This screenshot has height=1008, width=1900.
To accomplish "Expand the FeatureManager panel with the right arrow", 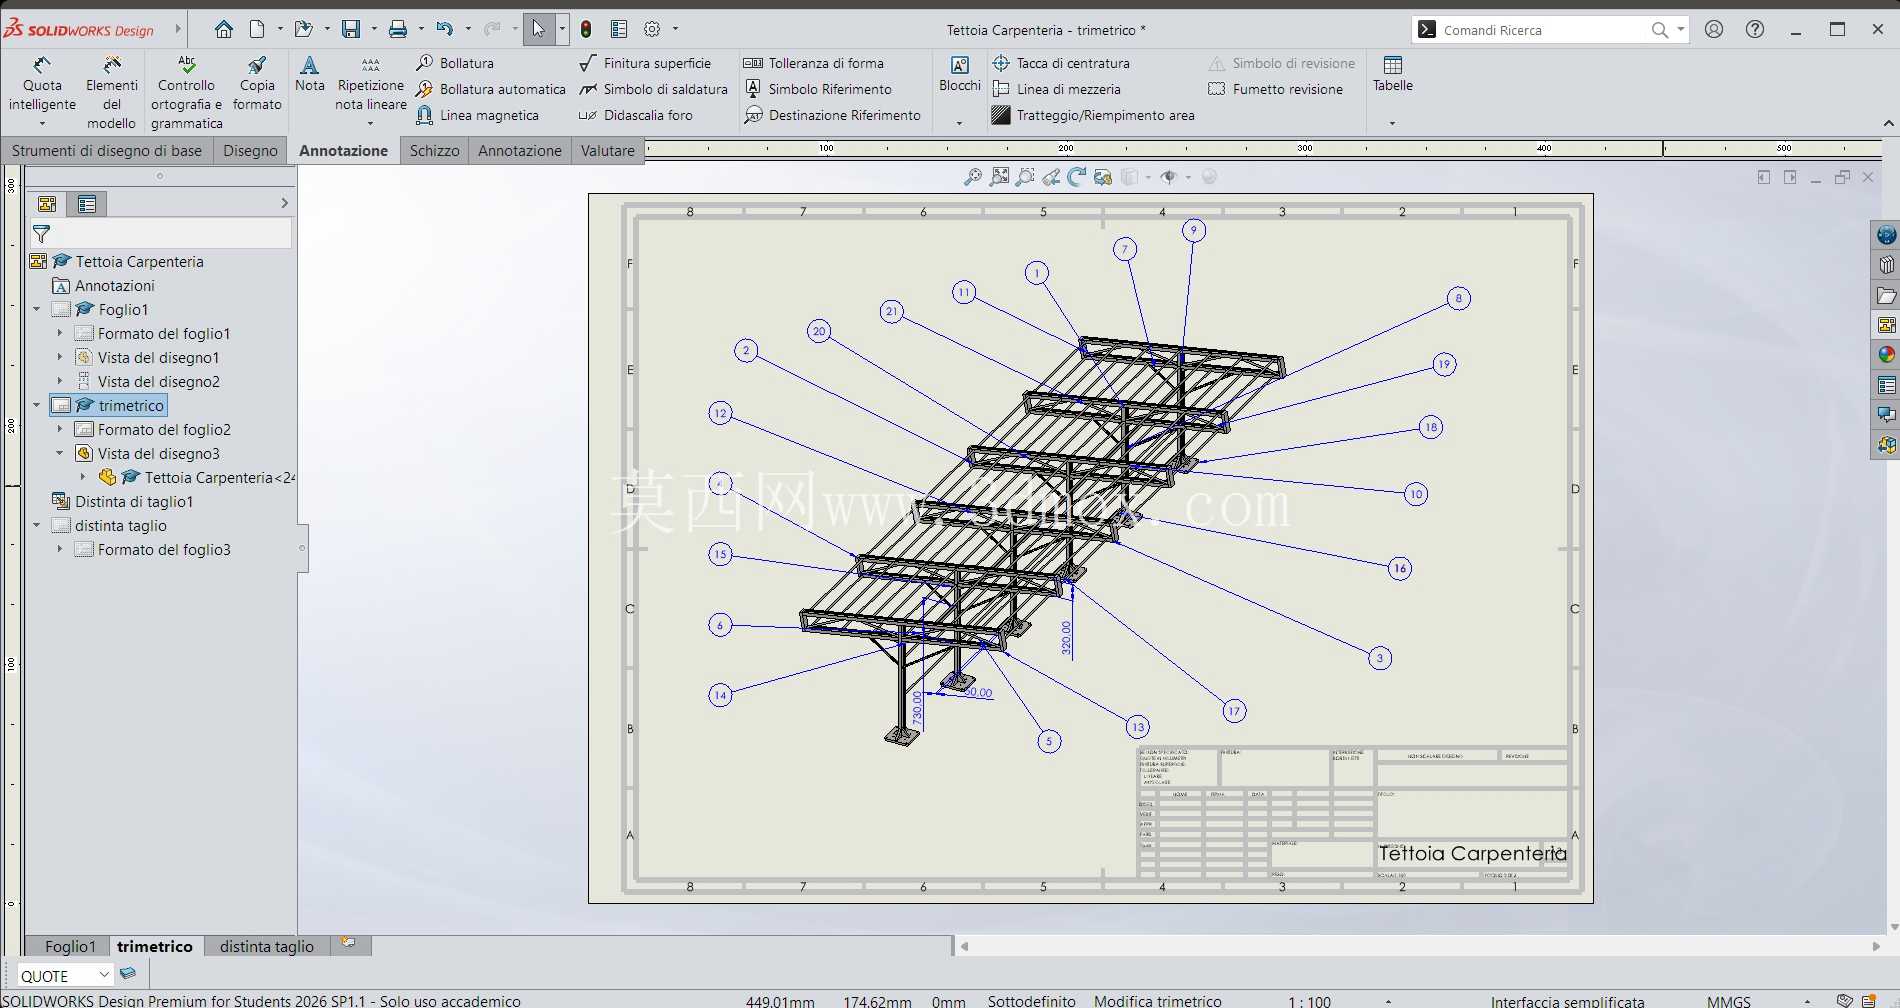I will pyautogui.click(x=285, y=203).
